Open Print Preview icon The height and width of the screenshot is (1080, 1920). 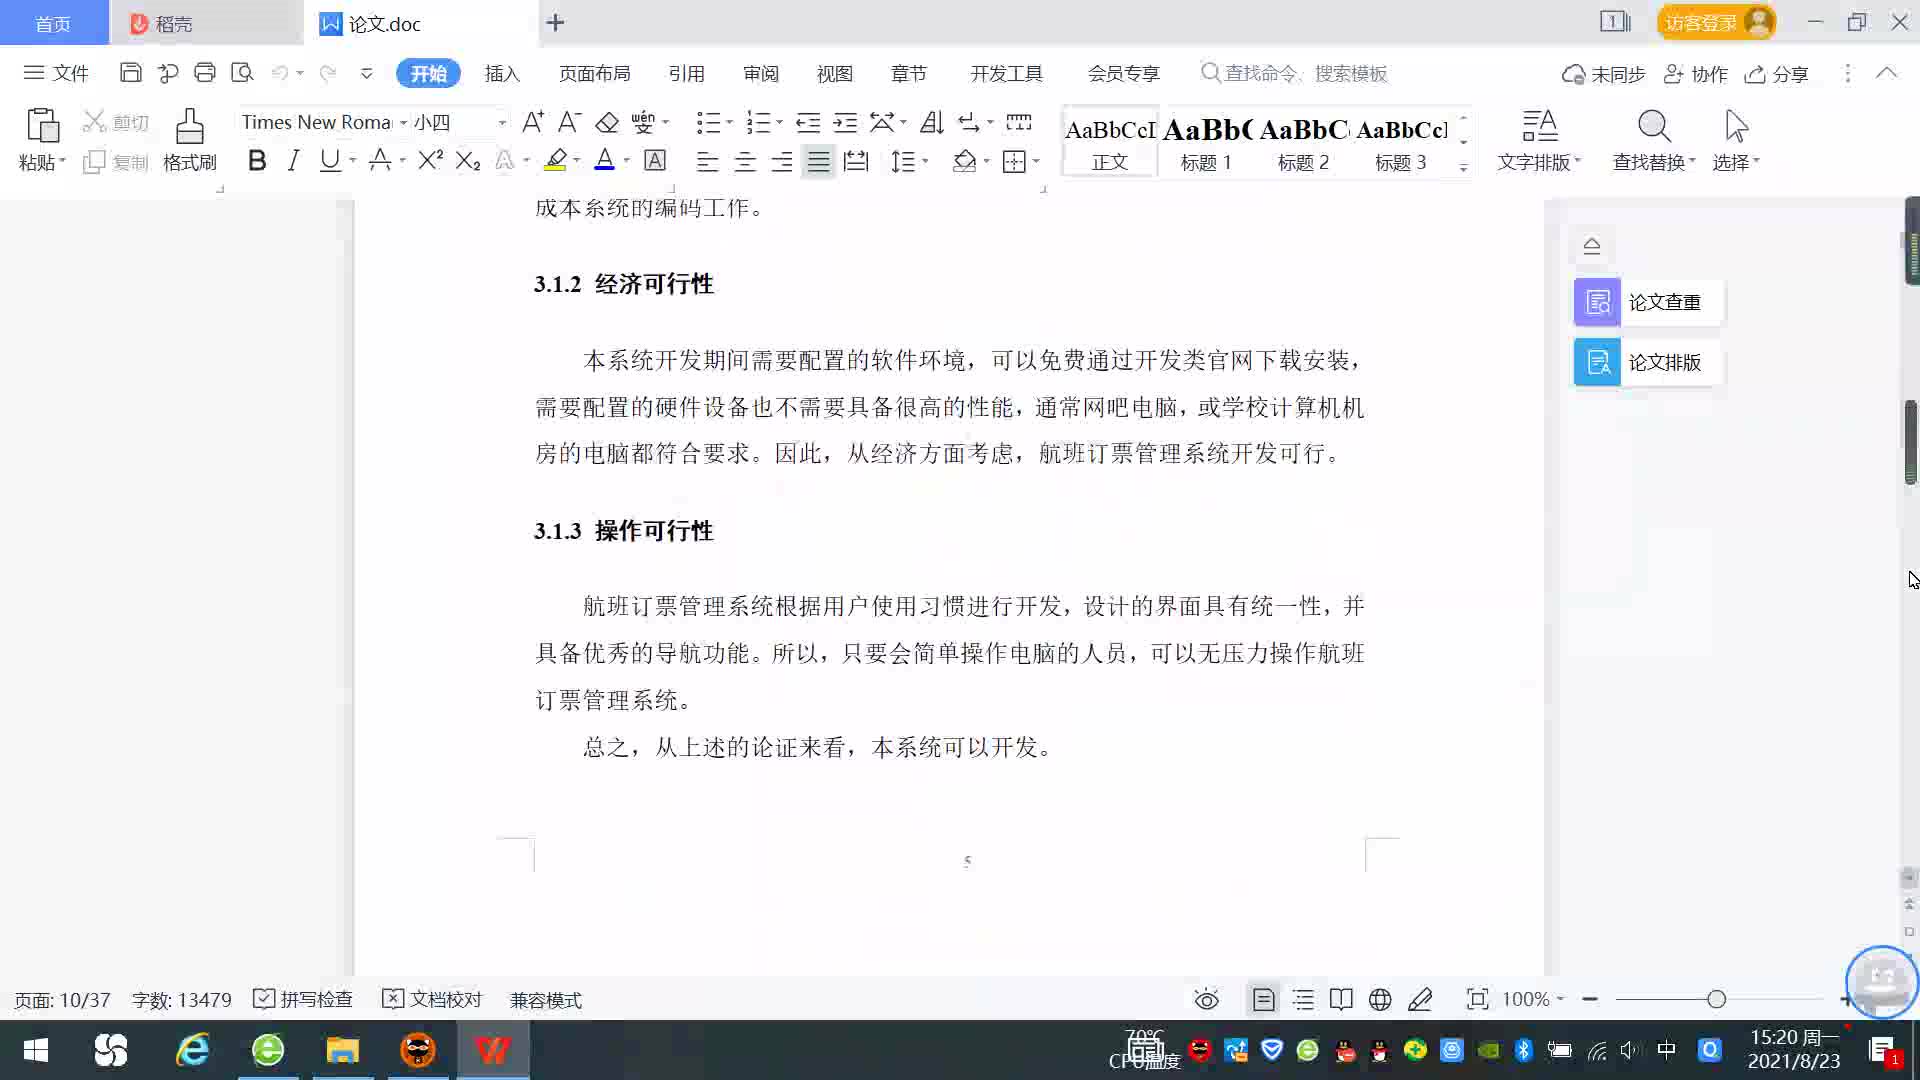tap(242, 73)
